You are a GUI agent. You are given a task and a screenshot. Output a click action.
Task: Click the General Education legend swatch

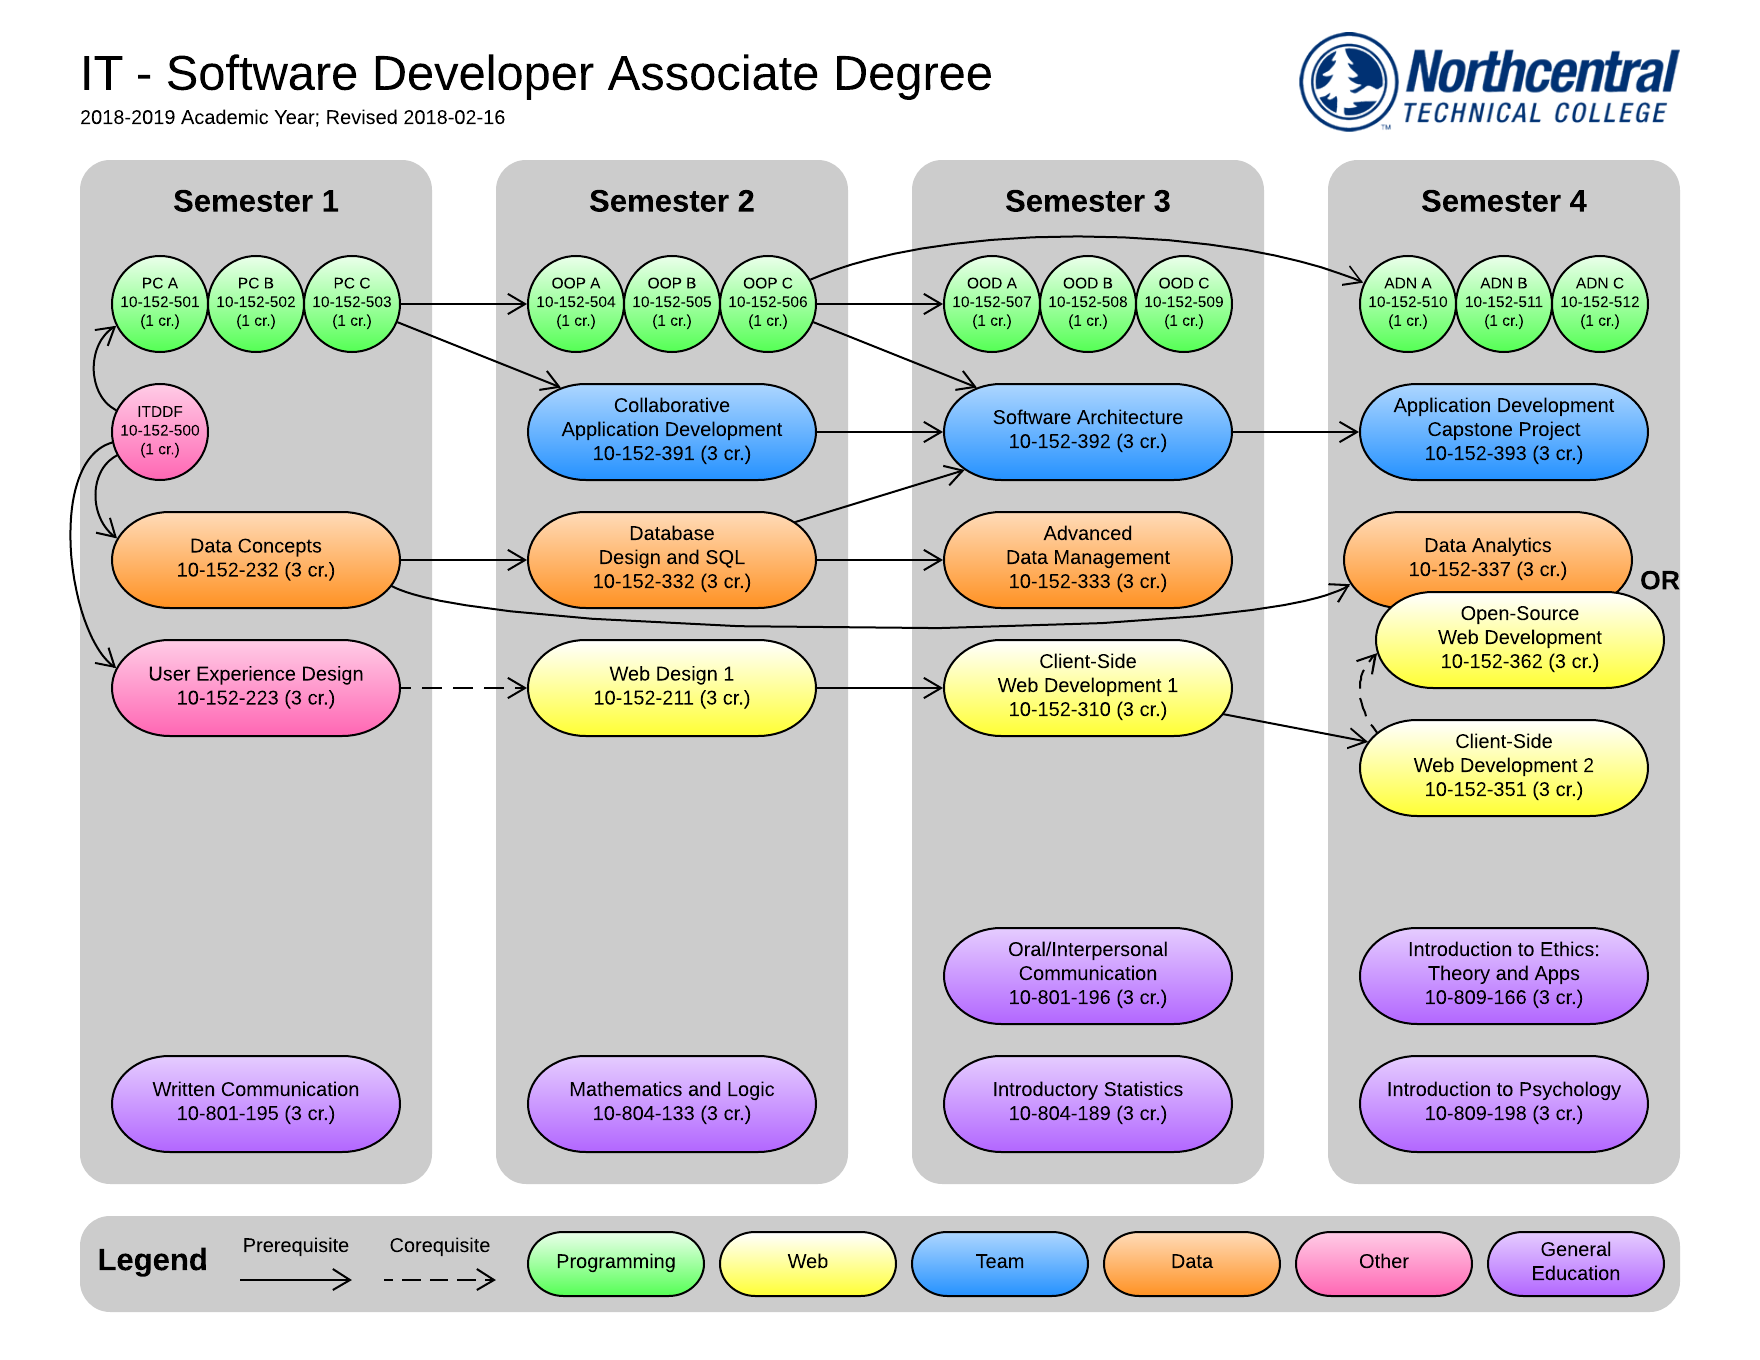coord(1575,1263)
